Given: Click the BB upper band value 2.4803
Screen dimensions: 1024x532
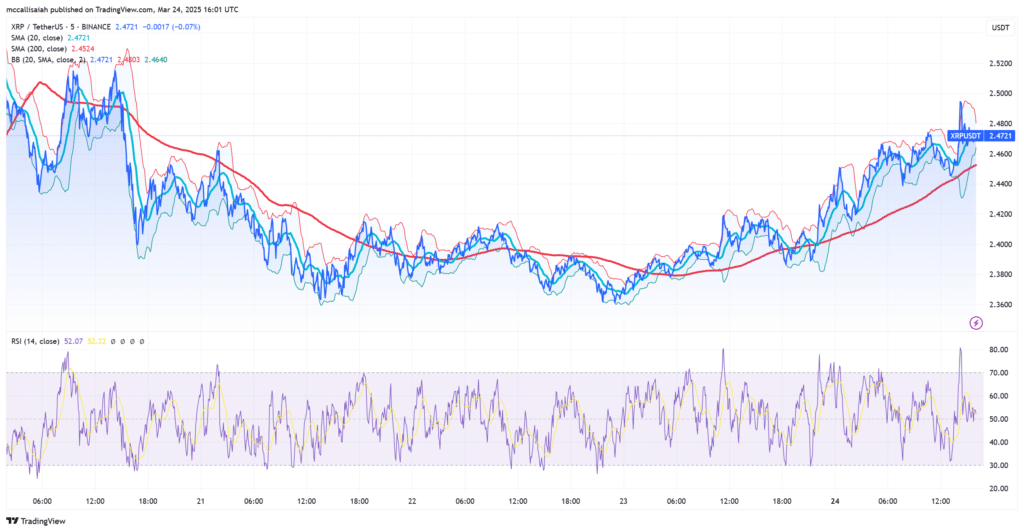Looking at the screenshot, I should tap(128, 59).
